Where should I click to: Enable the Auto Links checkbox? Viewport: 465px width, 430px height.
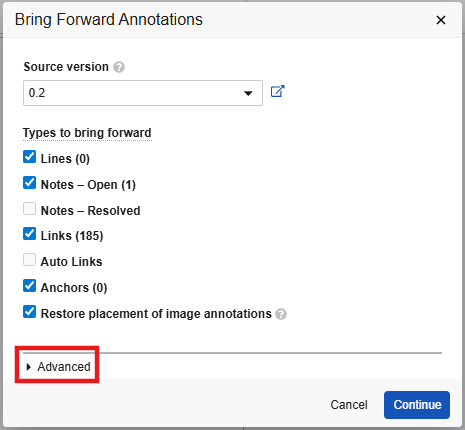tap(30, 260)
